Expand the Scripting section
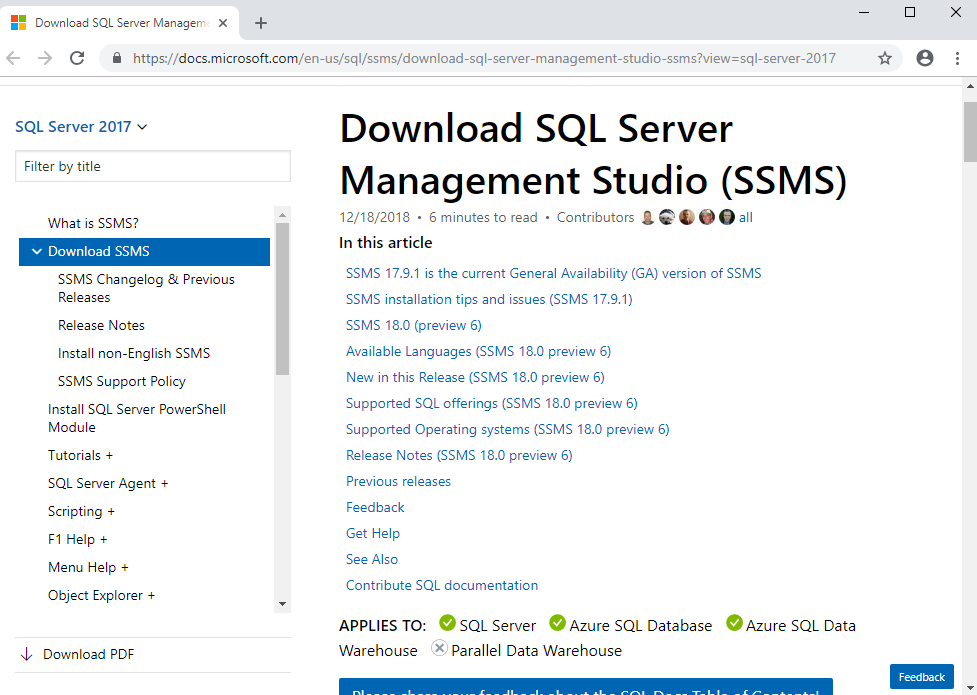The width and height of the screenshot is (977, 695). [82, 512]
